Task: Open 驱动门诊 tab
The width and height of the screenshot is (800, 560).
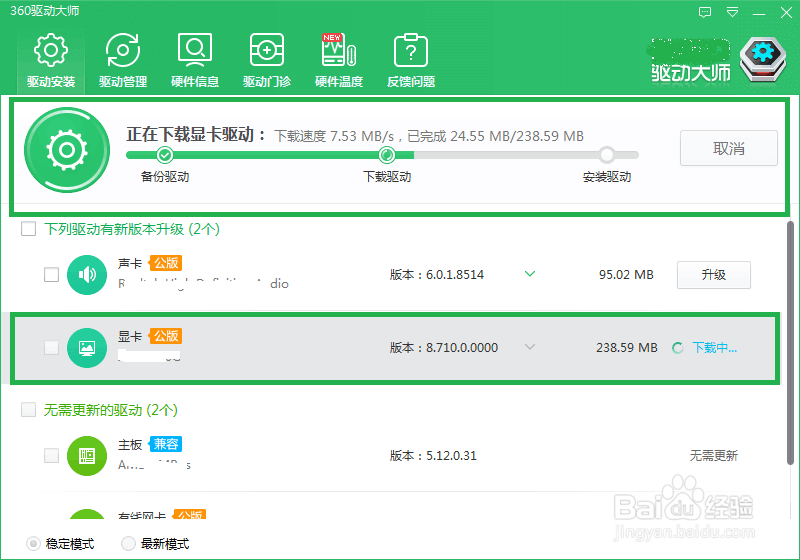Action: tap(267, 61)
